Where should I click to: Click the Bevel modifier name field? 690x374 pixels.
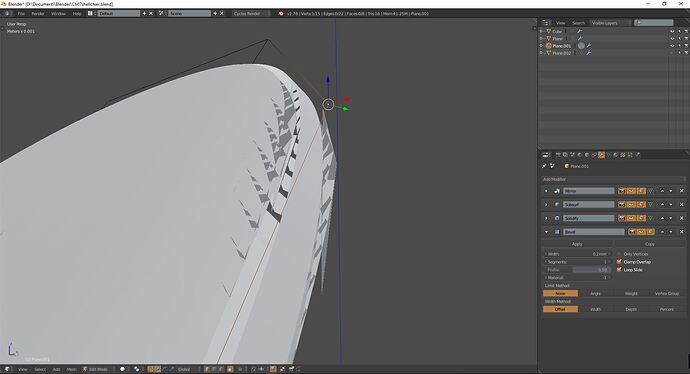[x=594, y=232]
